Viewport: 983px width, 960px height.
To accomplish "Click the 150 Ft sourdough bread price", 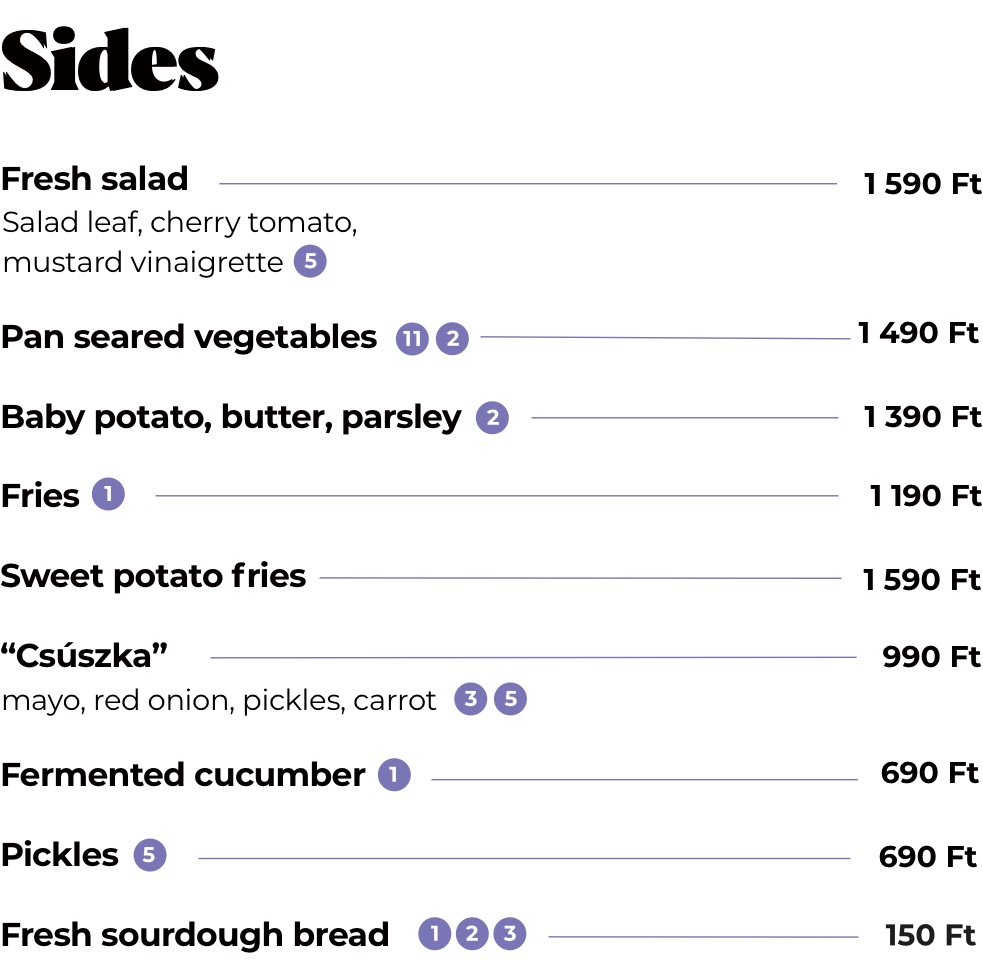I will [x=931, y=935].
